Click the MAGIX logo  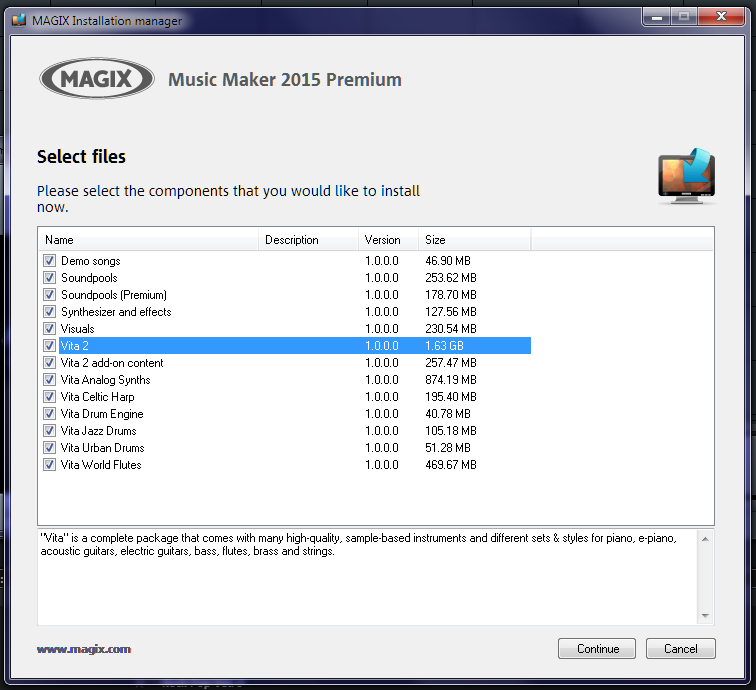click(97, 79)
